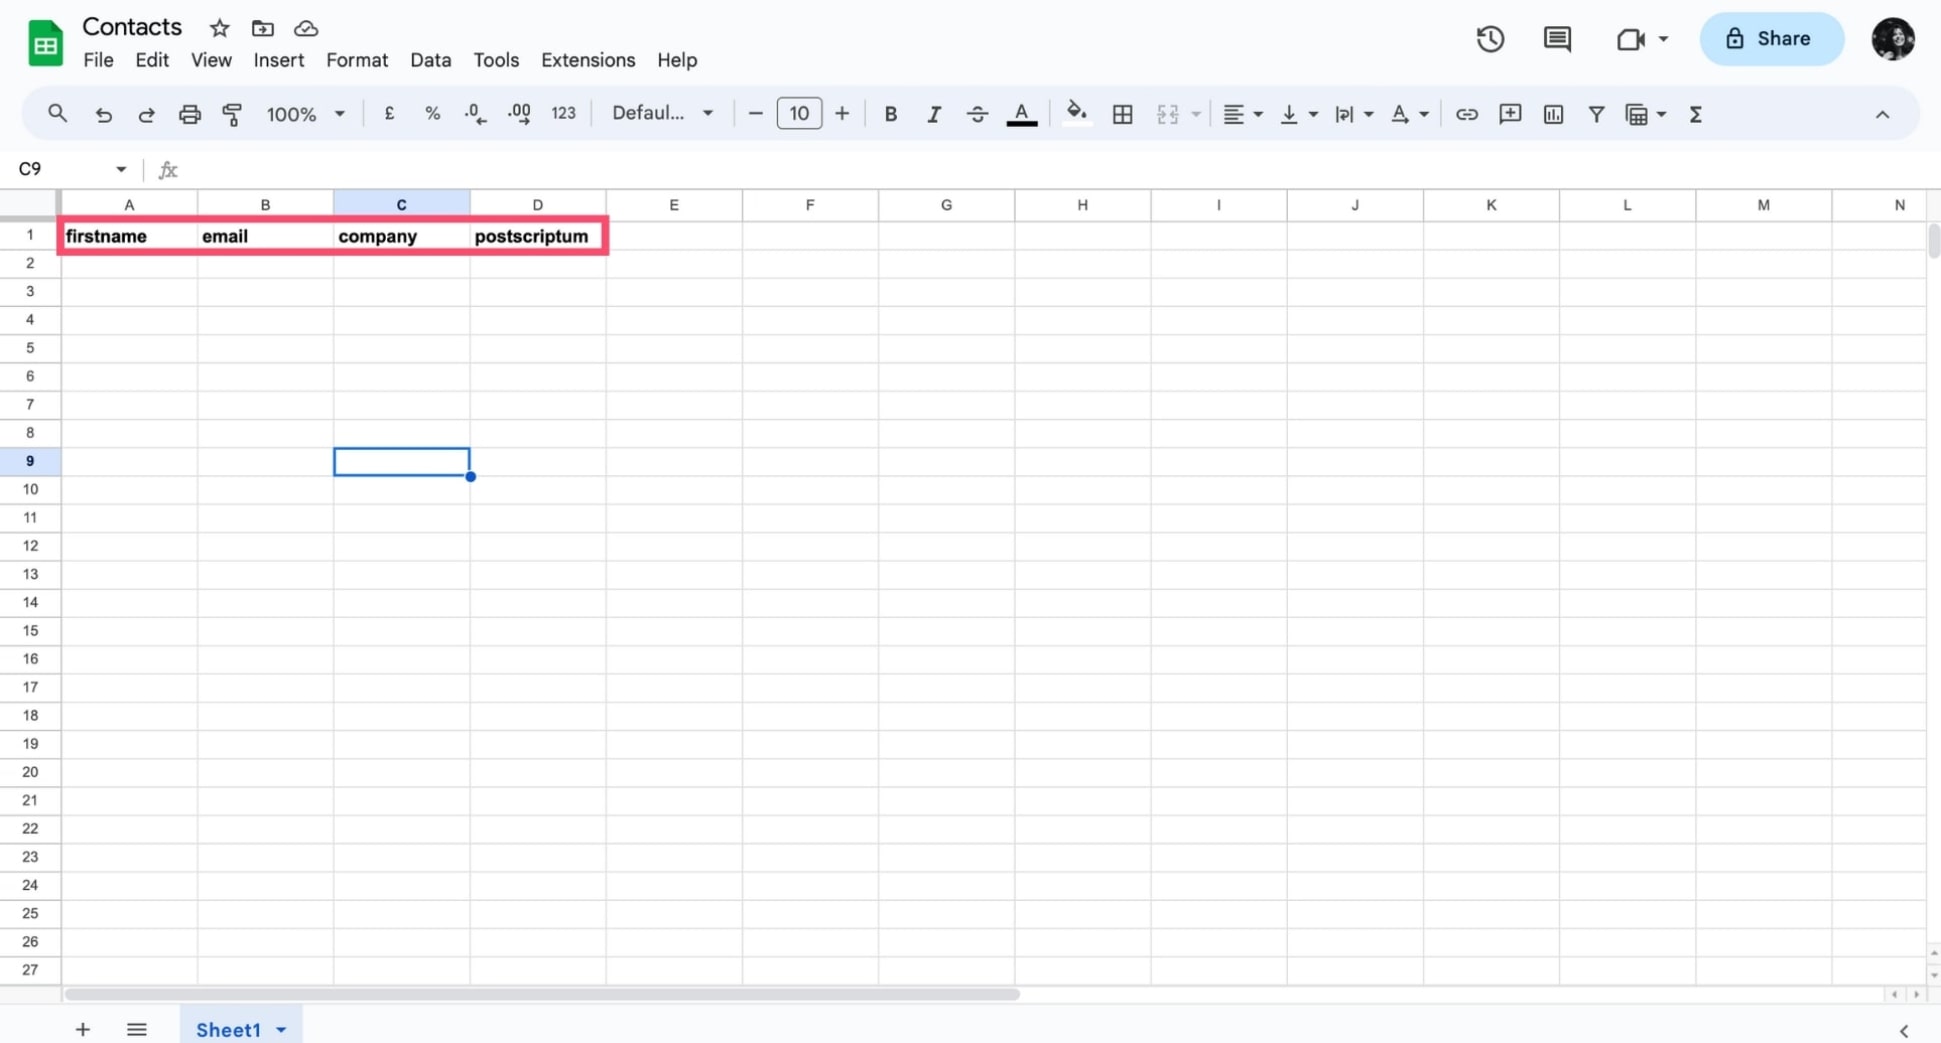Open vertical align dropdown

point(1298,114)
